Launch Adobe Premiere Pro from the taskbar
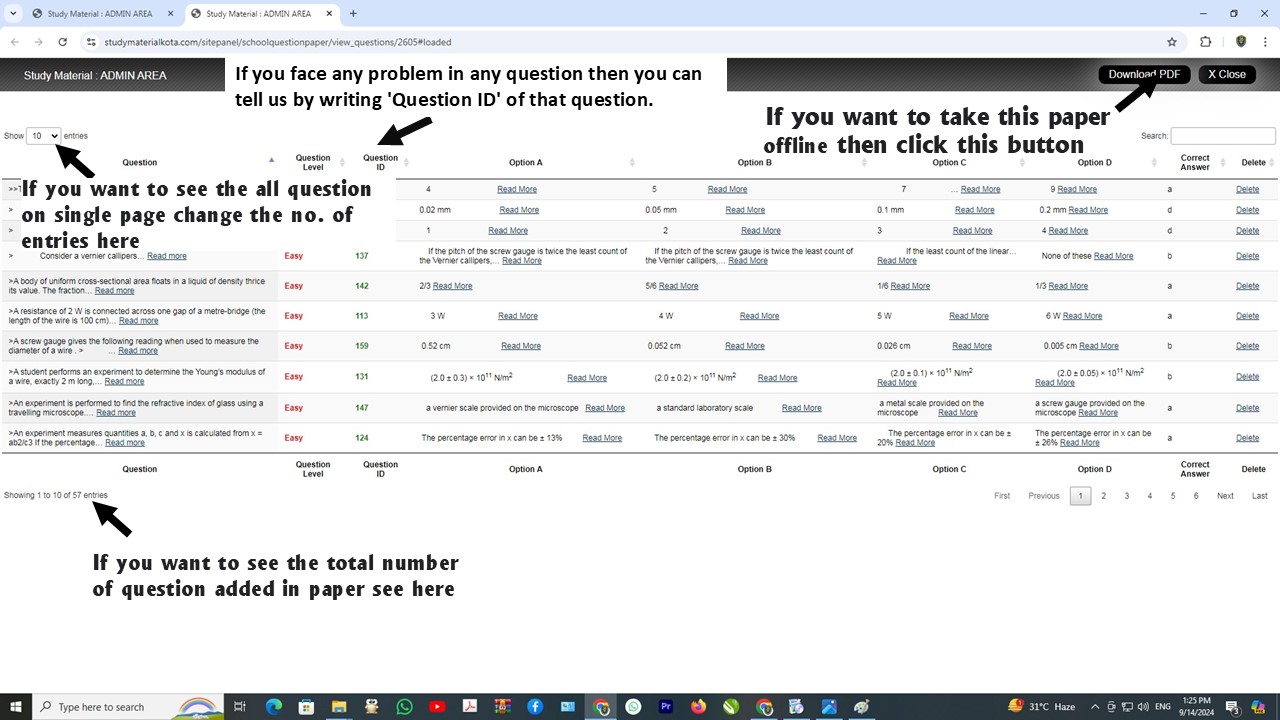The height and width of the screenshot is (720, 1280). click(x=666, y=706)
